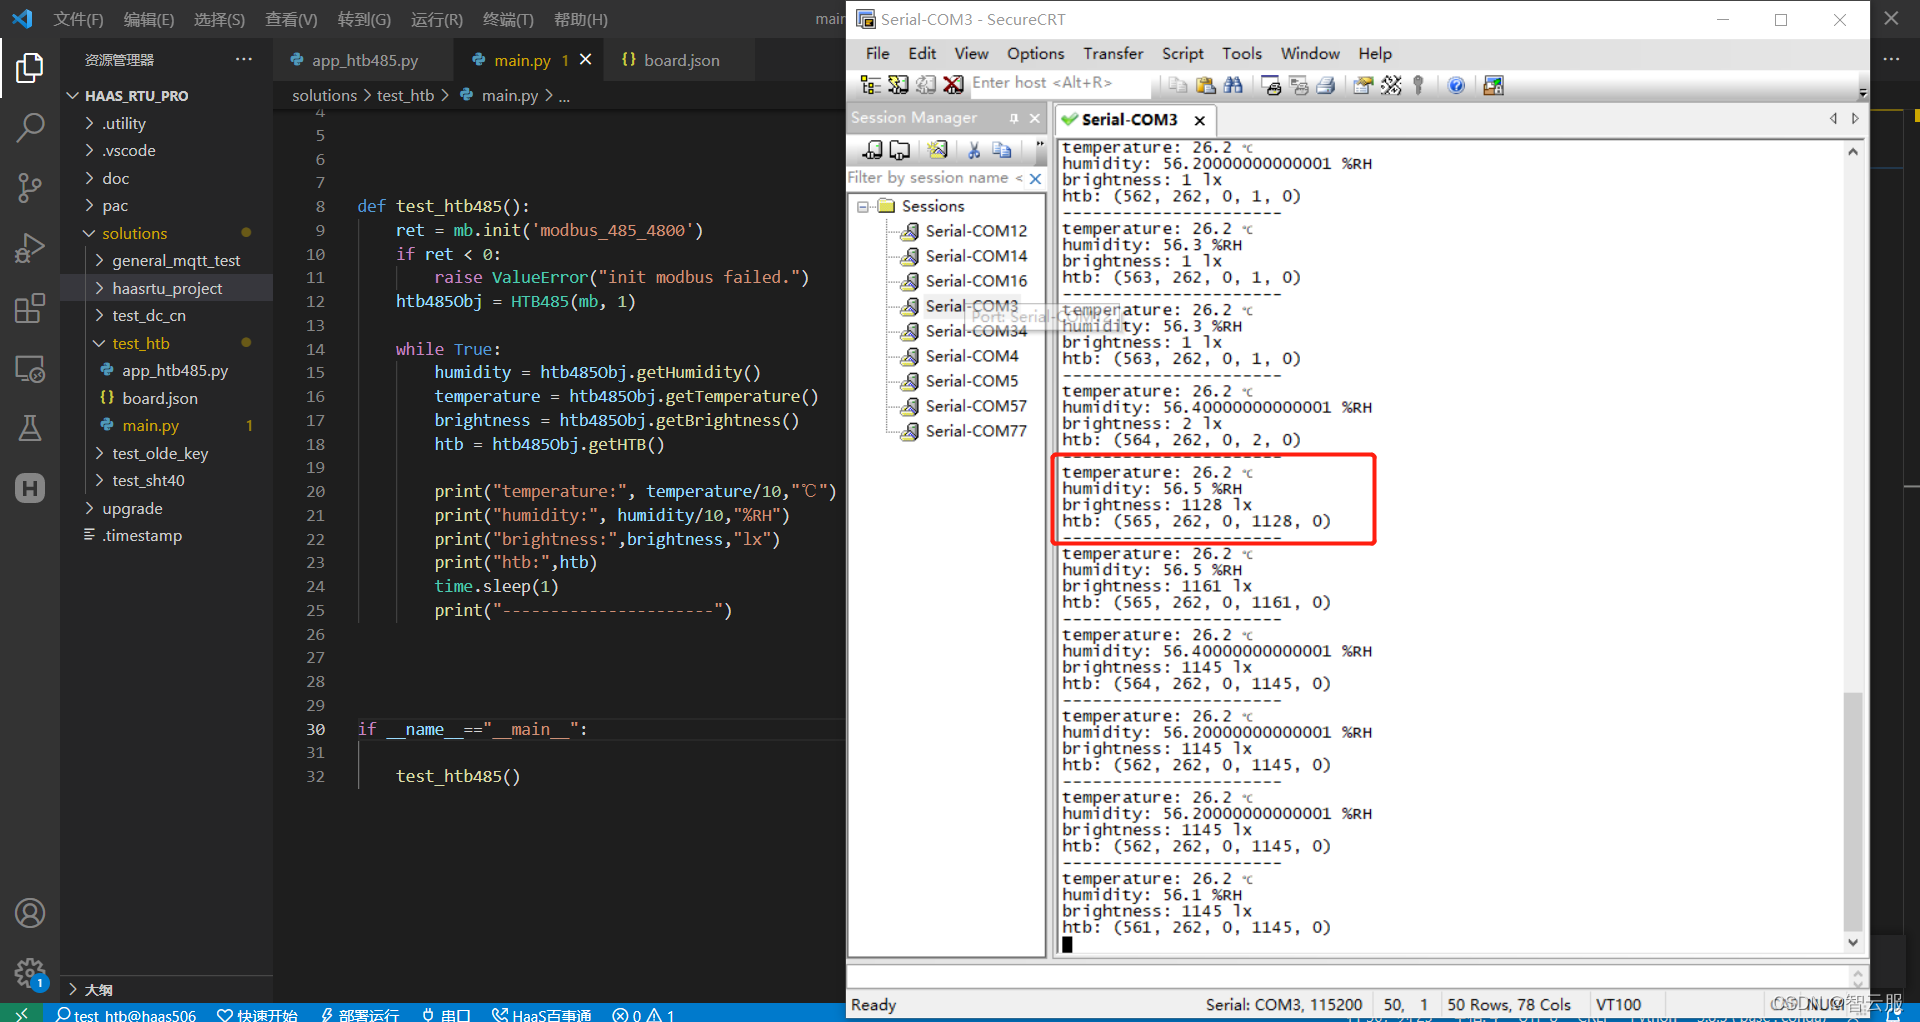1920x1022 pixels.
Task: Open the Explorer view in VS Code
Action: (30, 68)
